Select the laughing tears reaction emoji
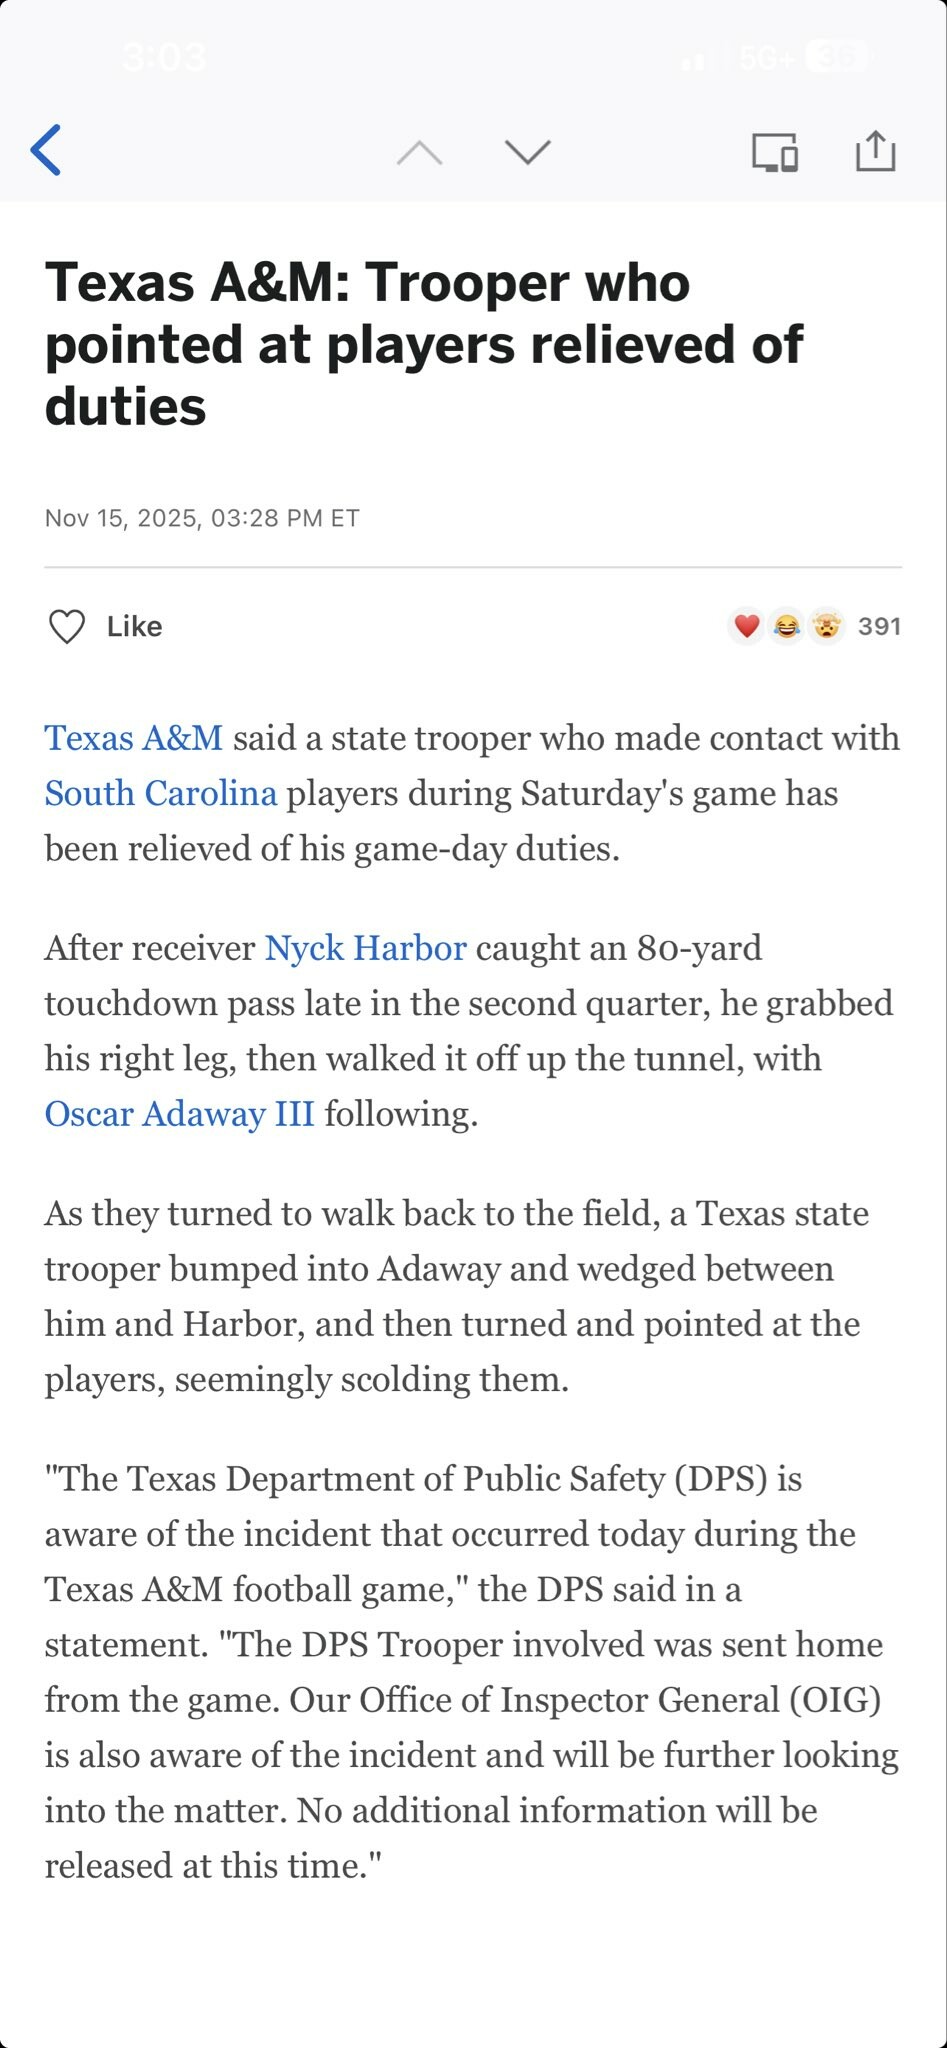The width and height of the screenshot is (947, 2048). tap(787, 626)
